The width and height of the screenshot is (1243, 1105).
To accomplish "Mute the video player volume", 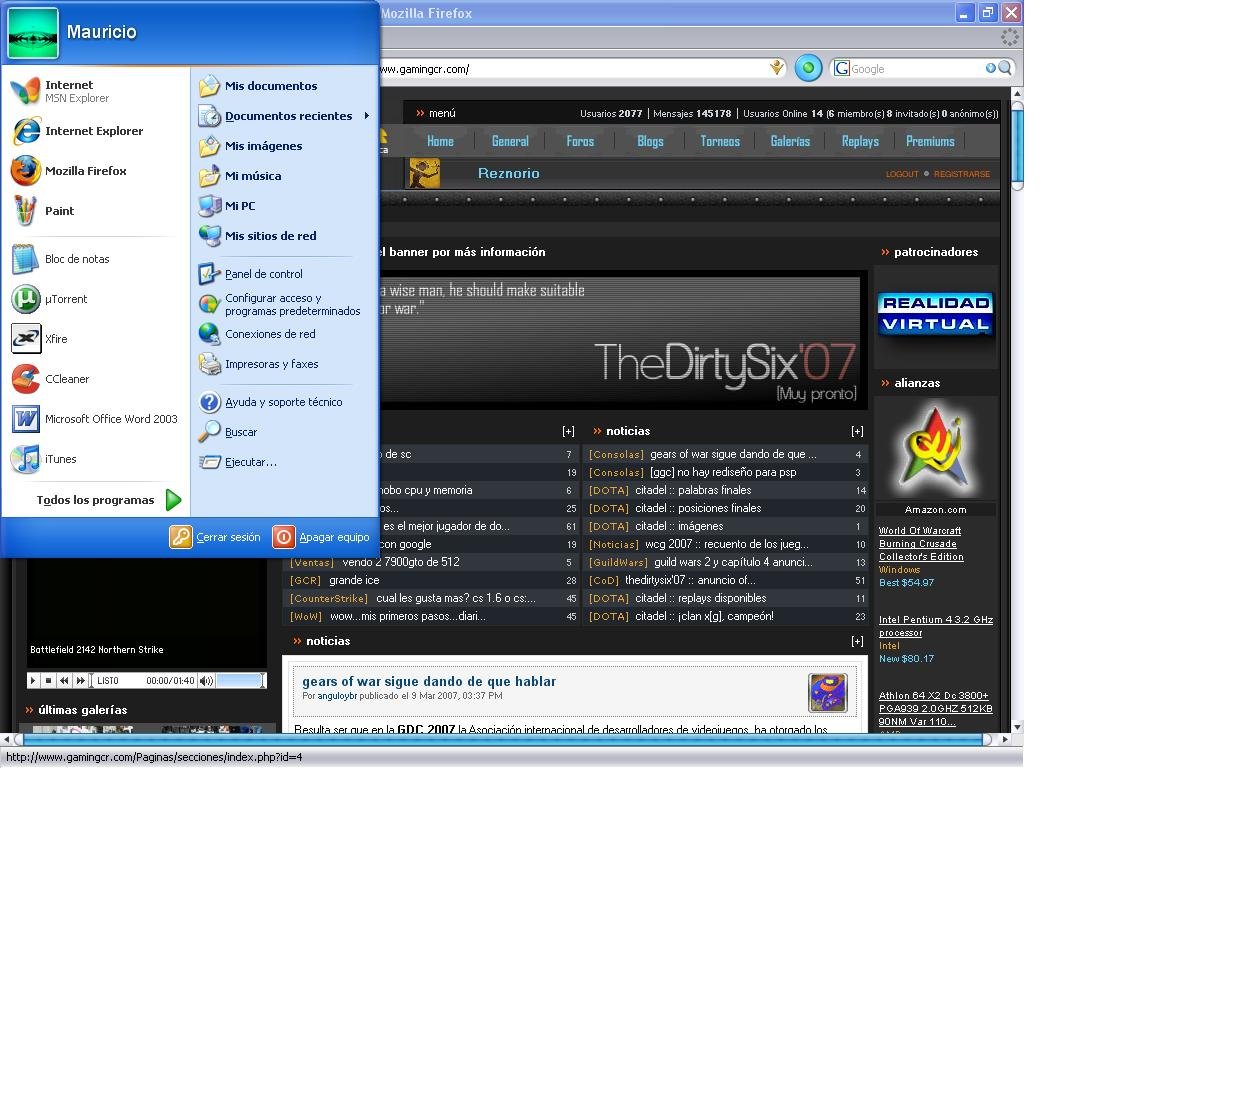I will (x=206, y=680).
